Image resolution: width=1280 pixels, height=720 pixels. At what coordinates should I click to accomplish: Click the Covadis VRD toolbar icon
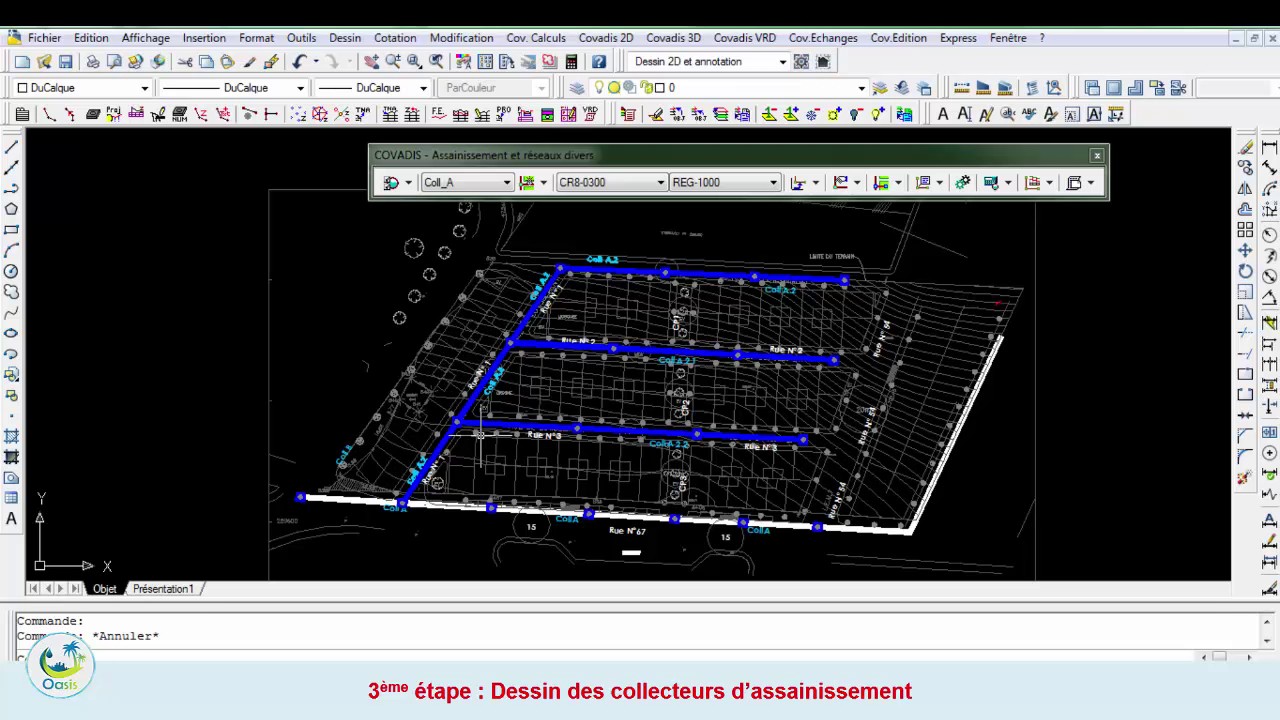(x=590, y=115)
